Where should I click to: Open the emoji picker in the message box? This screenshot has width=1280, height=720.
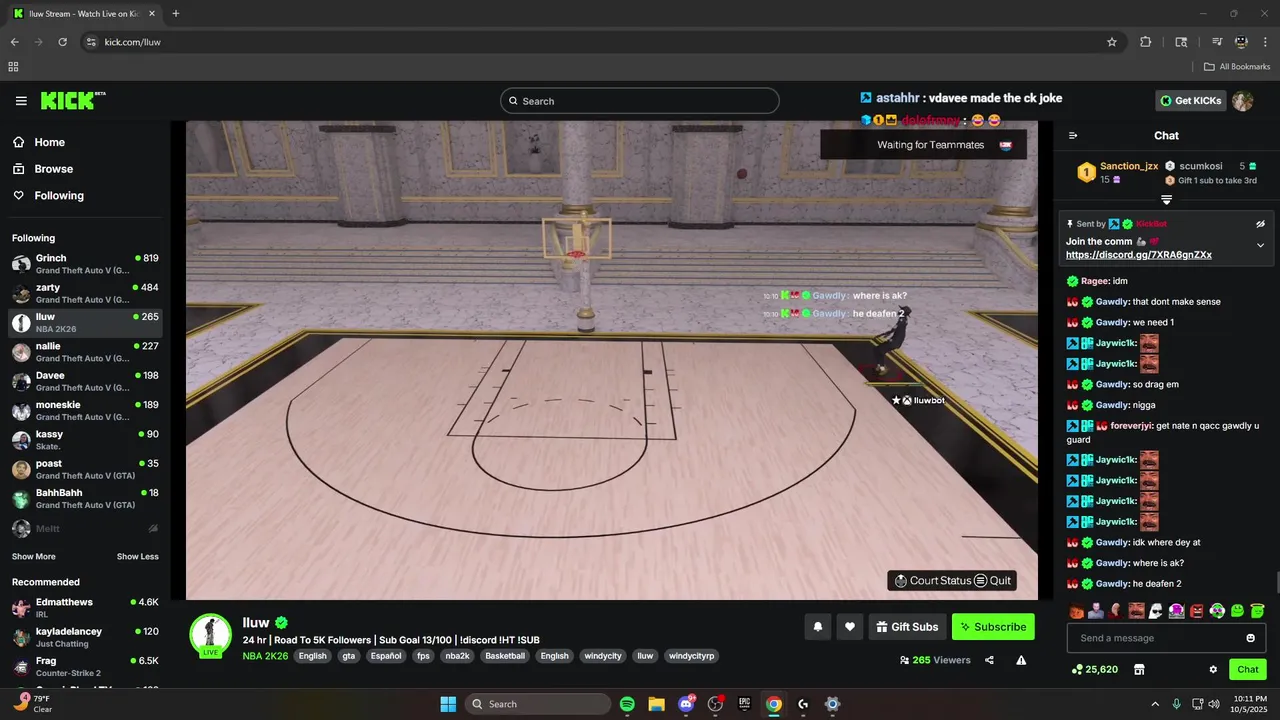coord(1250,638)
